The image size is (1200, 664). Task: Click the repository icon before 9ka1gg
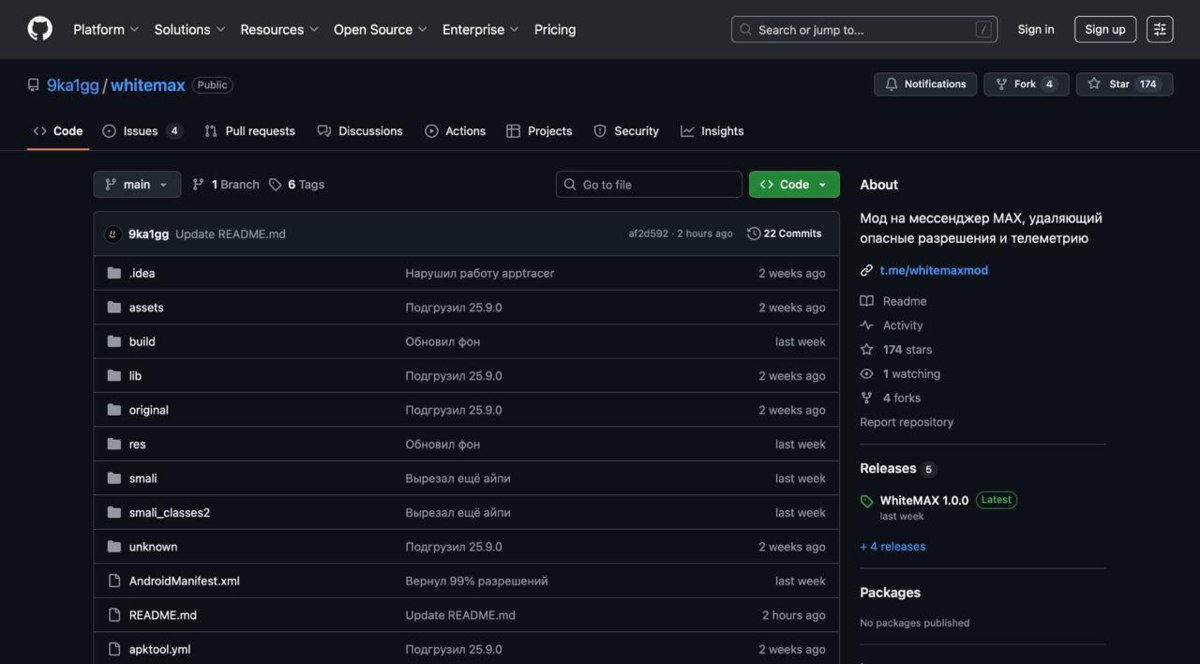34,85
